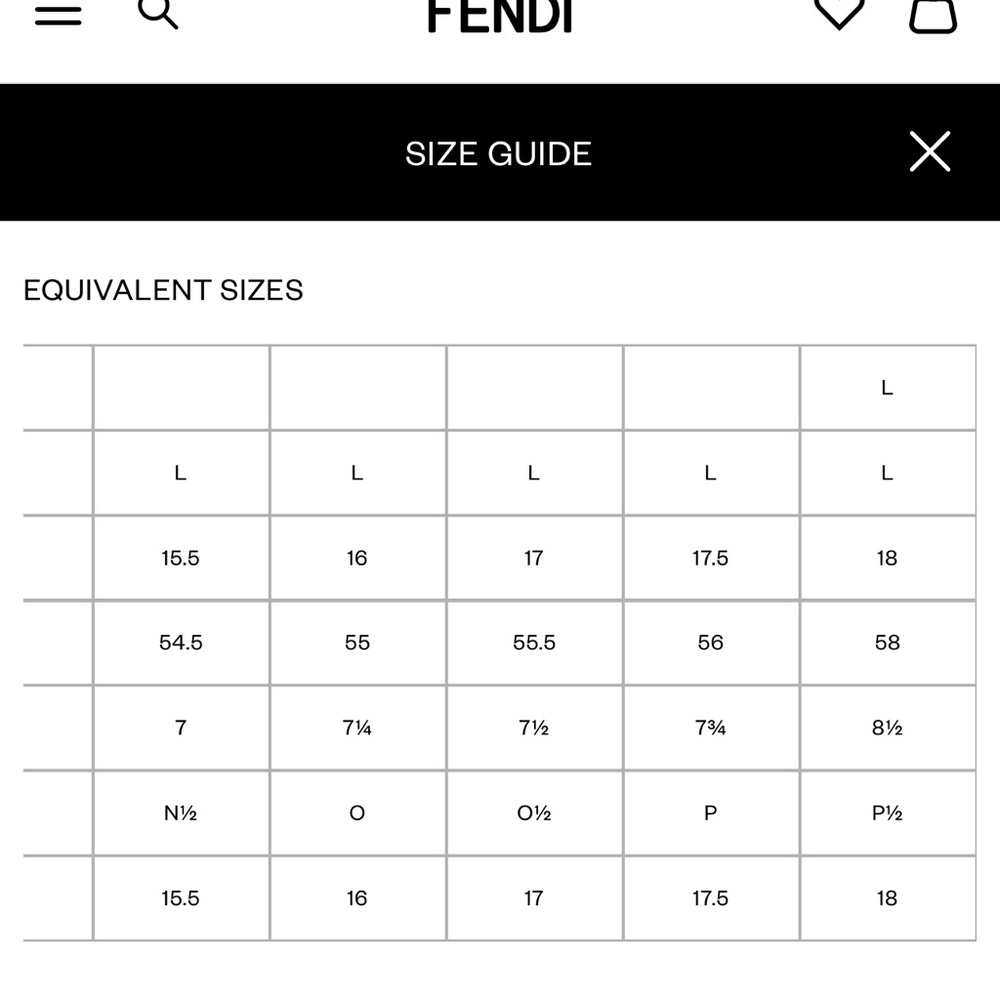Select size L in the first column
The height and width of the screenshot is (1000, 1000).
point(180,473)
